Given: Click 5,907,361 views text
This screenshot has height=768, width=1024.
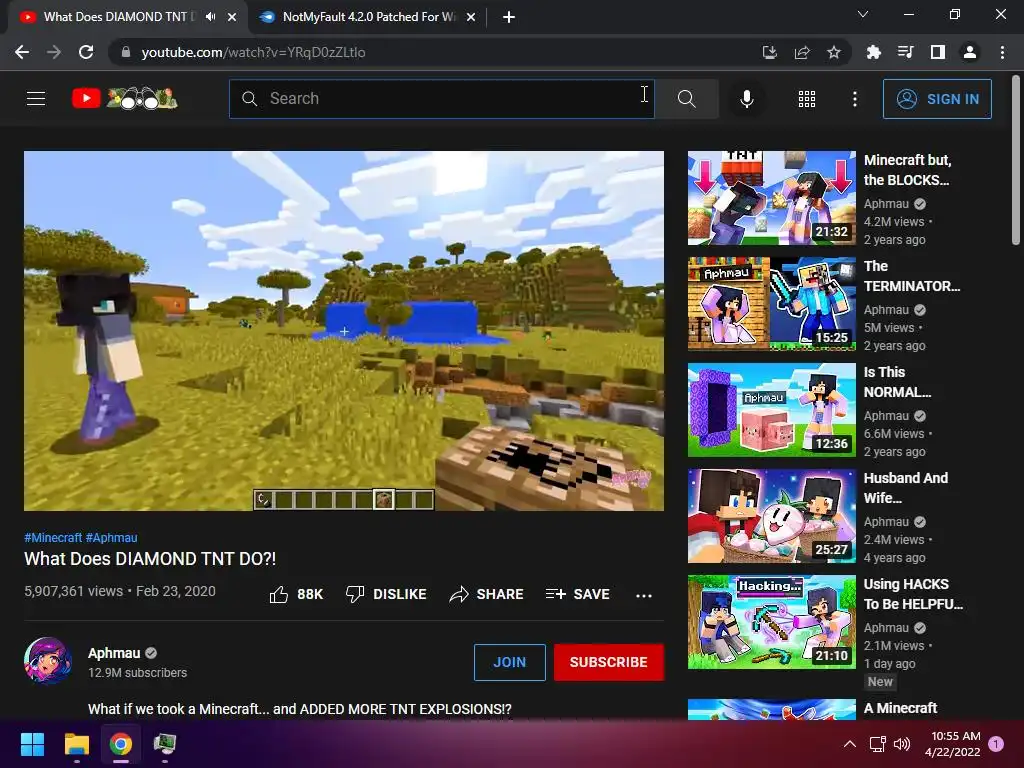Looking at the screenshot, I should click(x=73, y=591).
